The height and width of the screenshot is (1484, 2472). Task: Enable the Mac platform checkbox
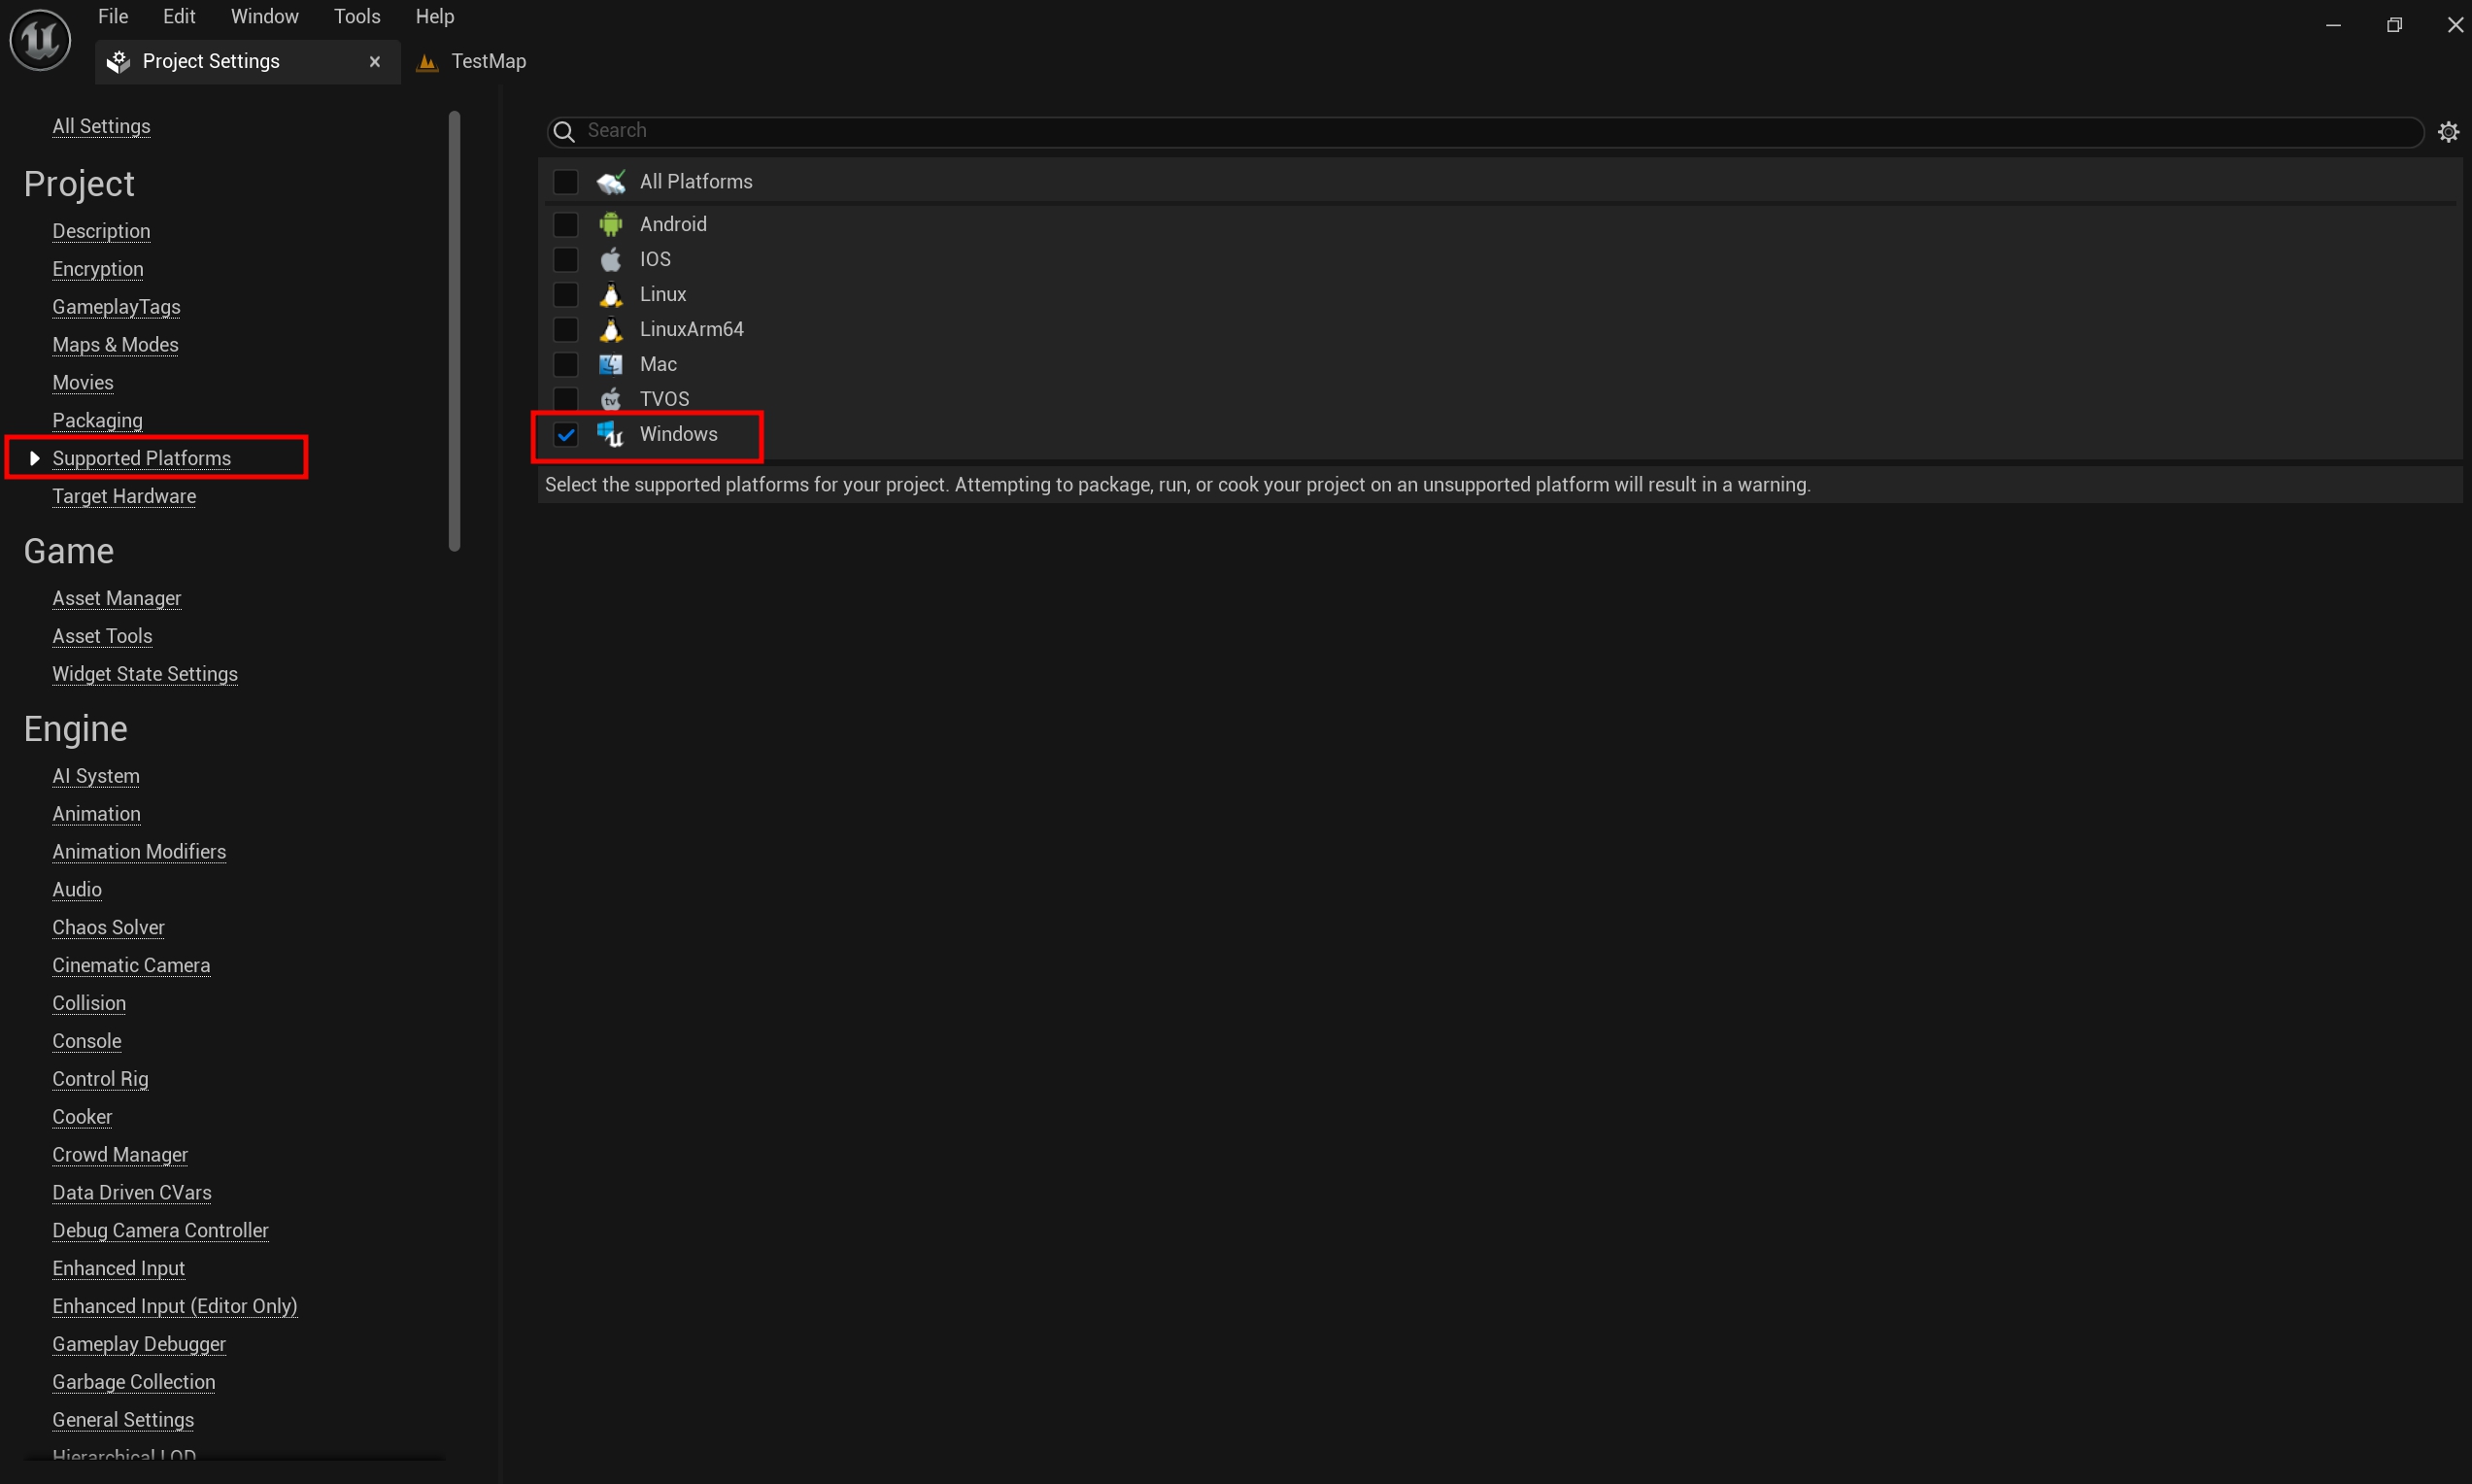(566, 365)
